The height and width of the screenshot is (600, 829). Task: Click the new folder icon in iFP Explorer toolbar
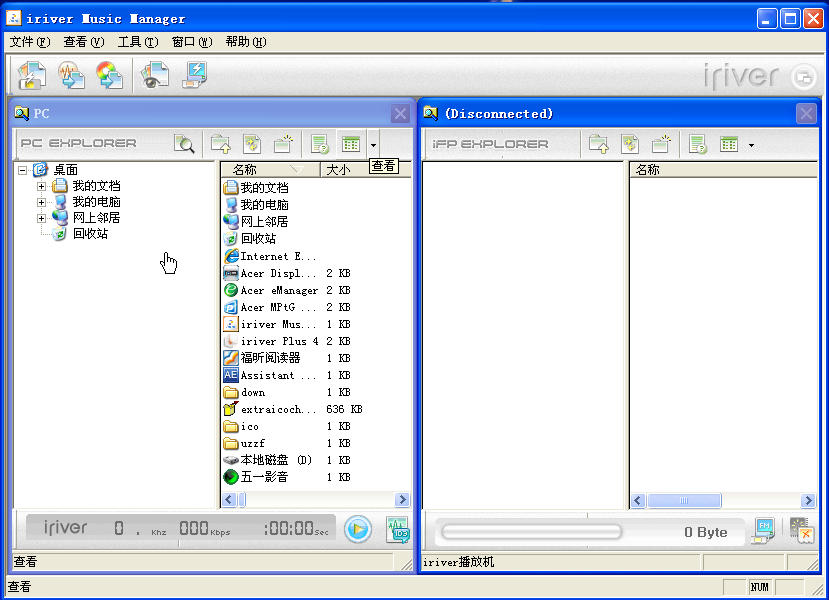(661, 143)
